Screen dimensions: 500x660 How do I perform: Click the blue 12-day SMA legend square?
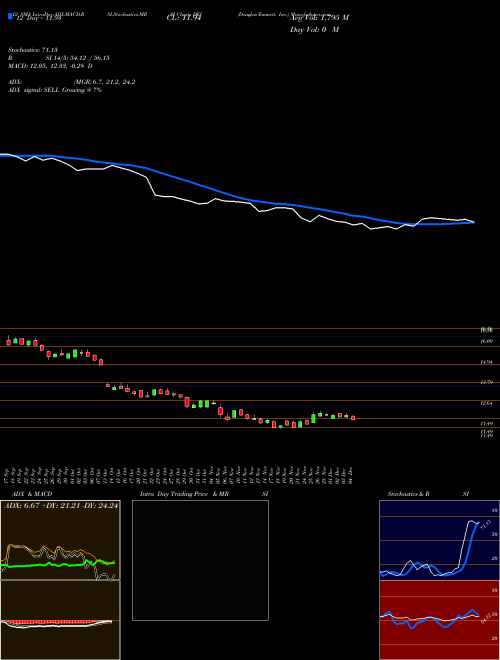tap(11, 17)
